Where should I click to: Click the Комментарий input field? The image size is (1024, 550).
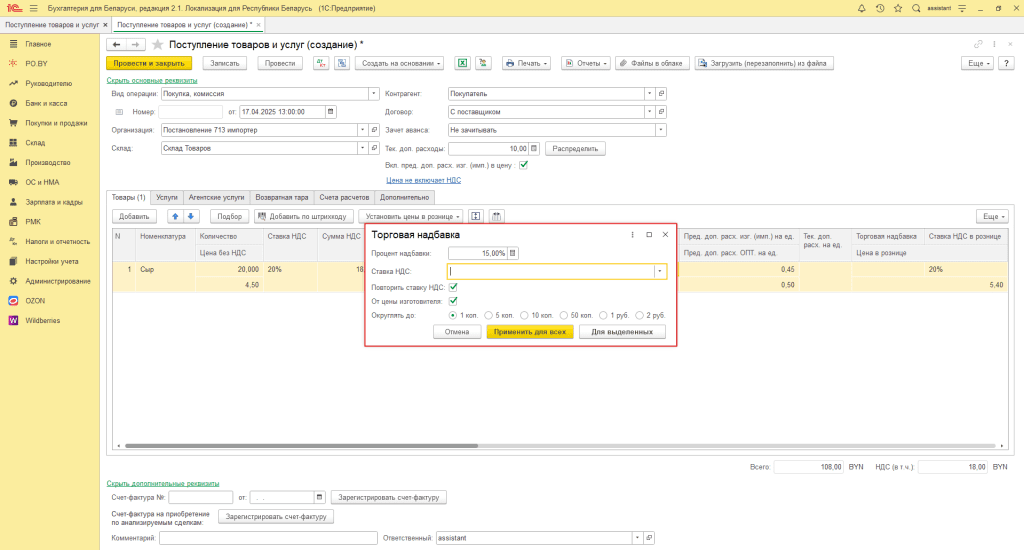pos(268,538)
